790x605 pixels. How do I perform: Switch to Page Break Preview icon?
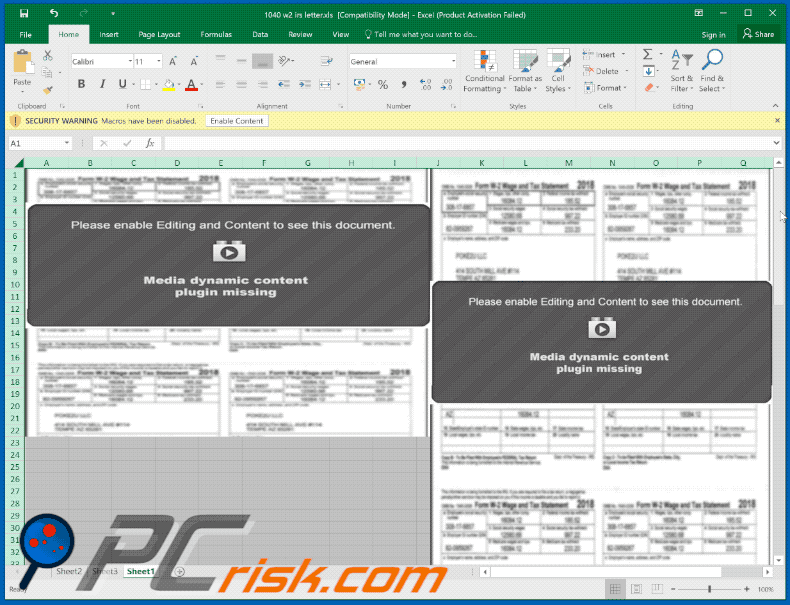click(657, 589)
